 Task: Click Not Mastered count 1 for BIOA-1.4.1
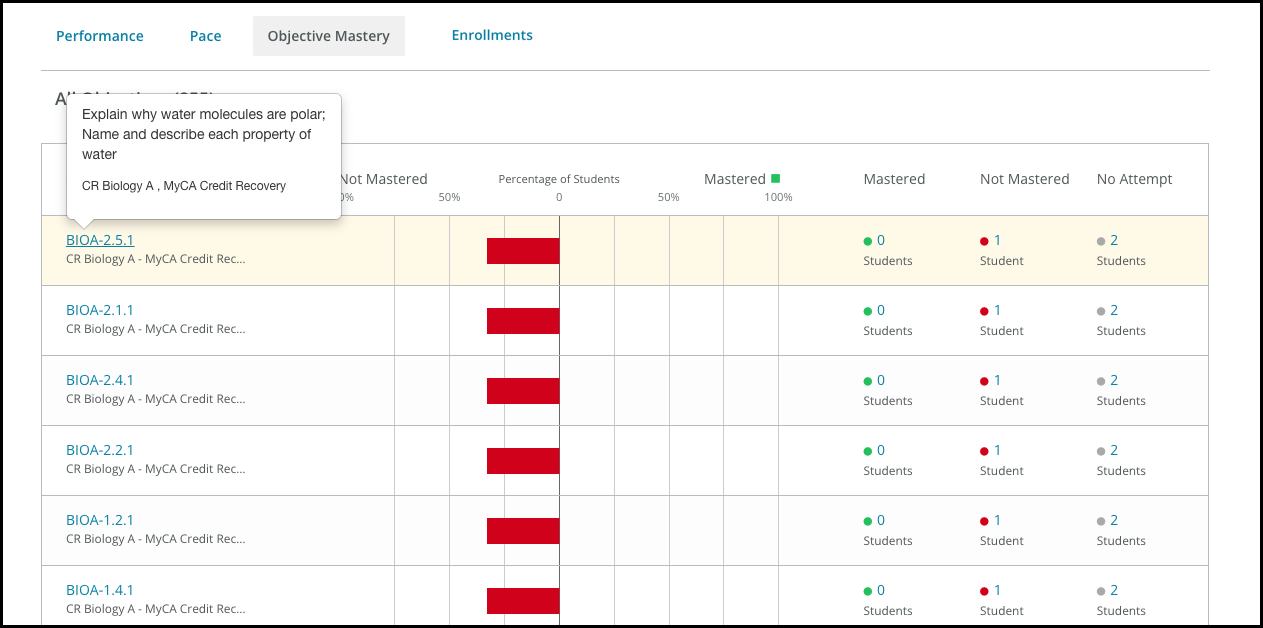click(x=997, y=590)
